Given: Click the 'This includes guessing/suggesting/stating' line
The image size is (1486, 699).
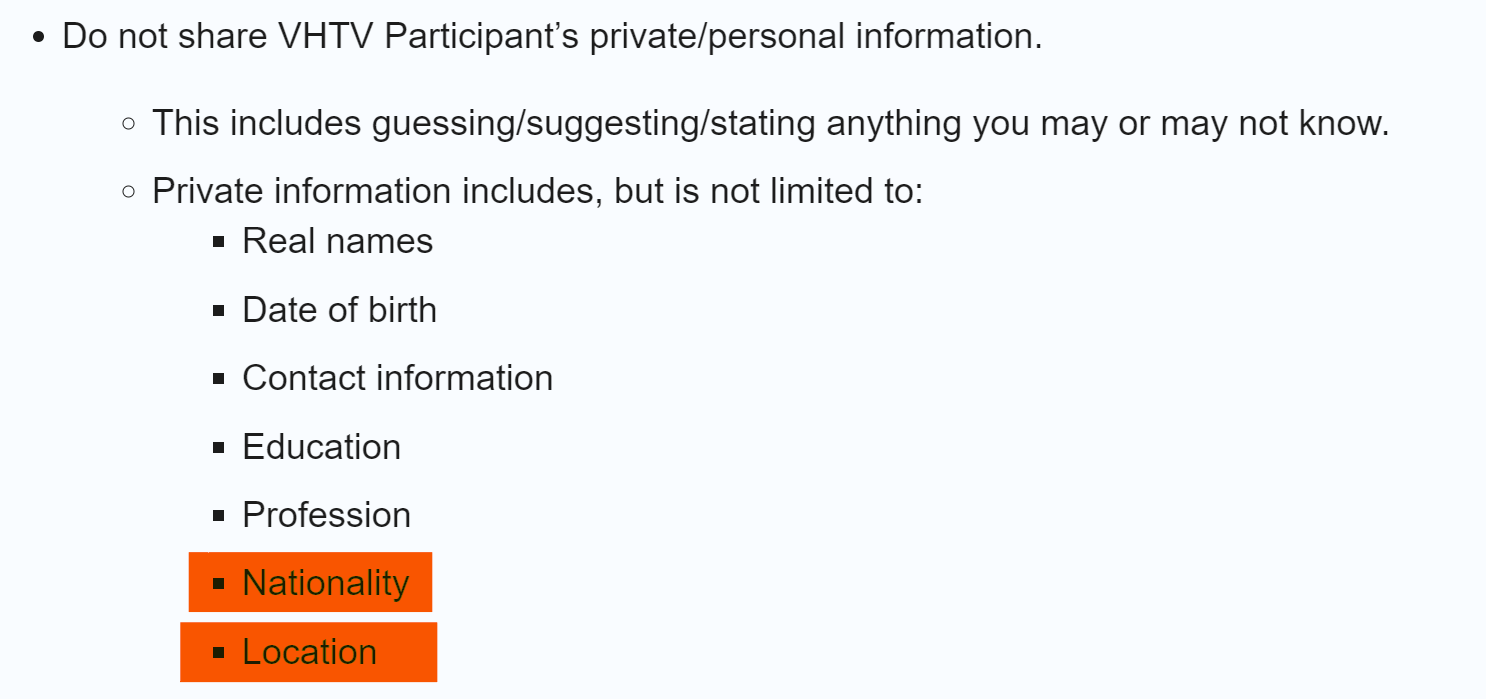Looking at the screenshot, I should pos(770,124).
